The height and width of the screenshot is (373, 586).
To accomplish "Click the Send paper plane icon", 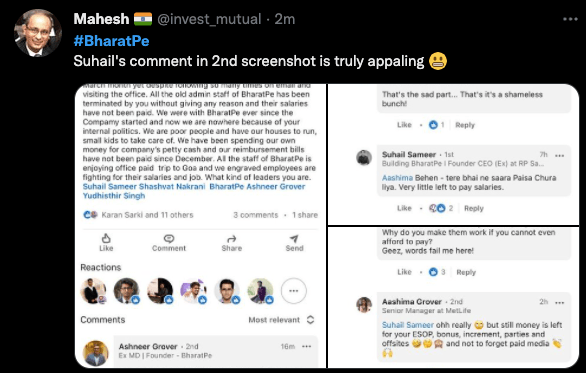I will tap(294, 238).
